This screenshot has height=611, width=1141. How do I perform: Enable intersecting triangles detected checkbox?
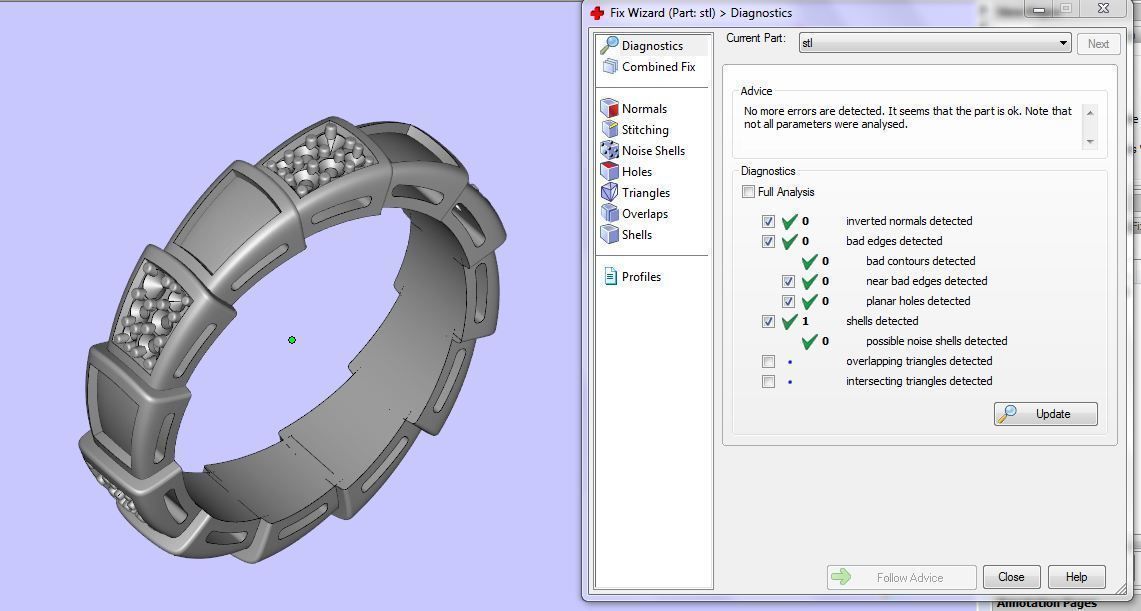[x=768, y=381]
